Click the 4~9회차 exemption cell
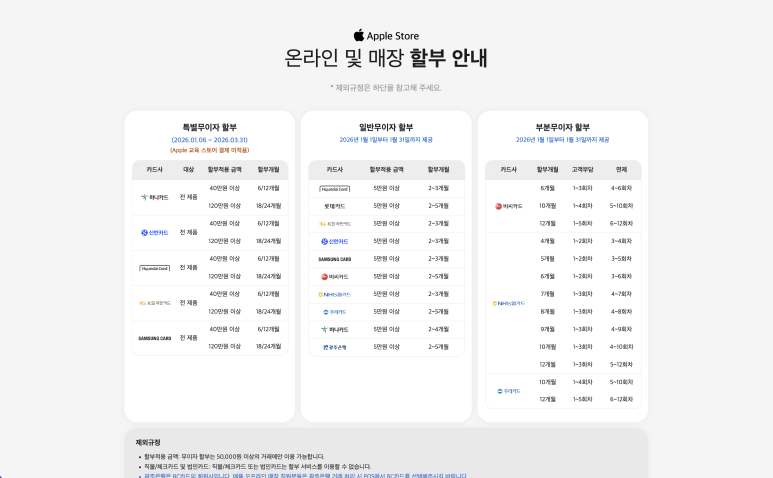Image resolution: width=773 pixels, height=478 pixels. (621, 329)
